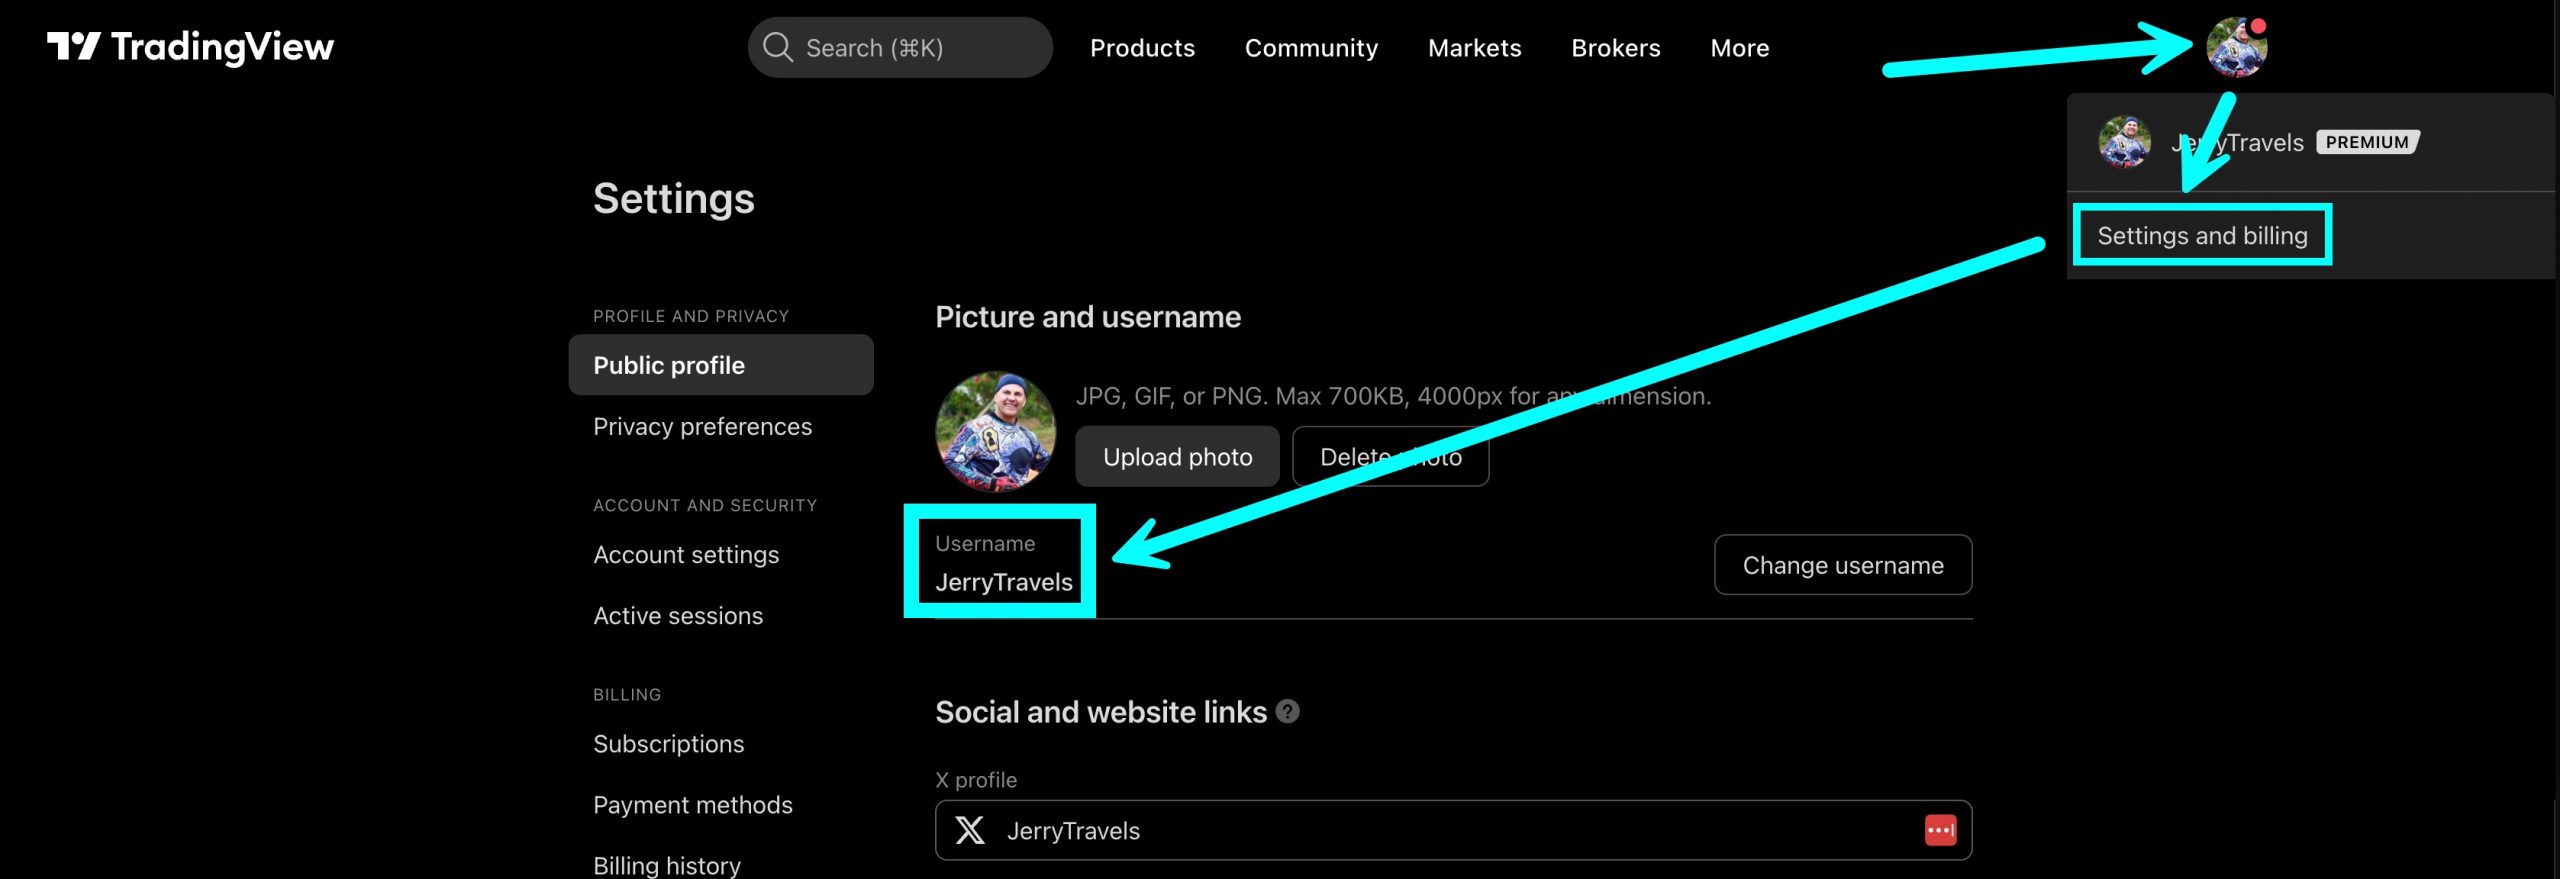This screenshot has height=879, width=2560.
Task: Click the red password manager icon
Action: [1940, 830]
